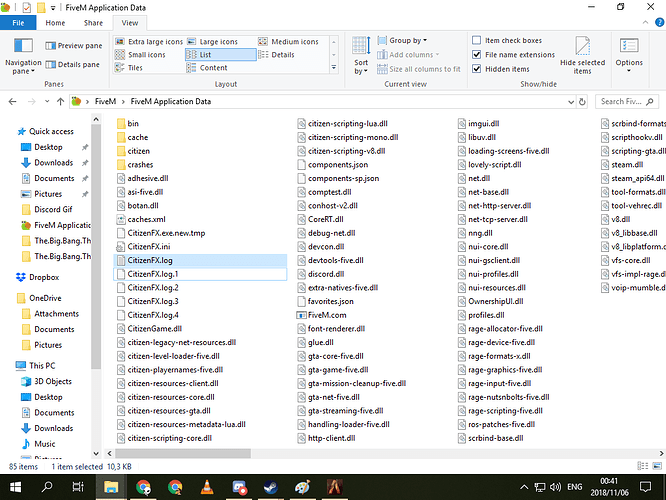Select the CitizenFX.ini file
The image size is (666, 500).
coord(143,246)
